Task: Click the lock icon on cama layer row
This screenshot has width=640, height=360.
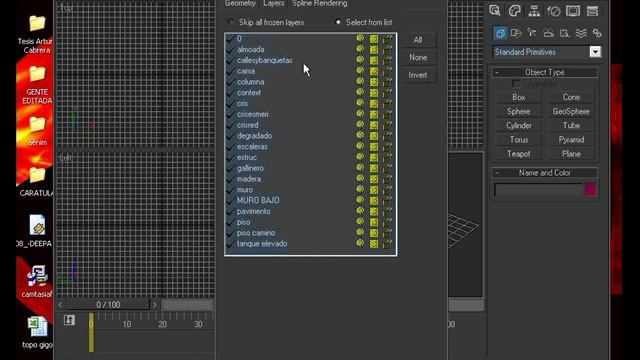Action: pyautogui.click(x=387, y=71)
